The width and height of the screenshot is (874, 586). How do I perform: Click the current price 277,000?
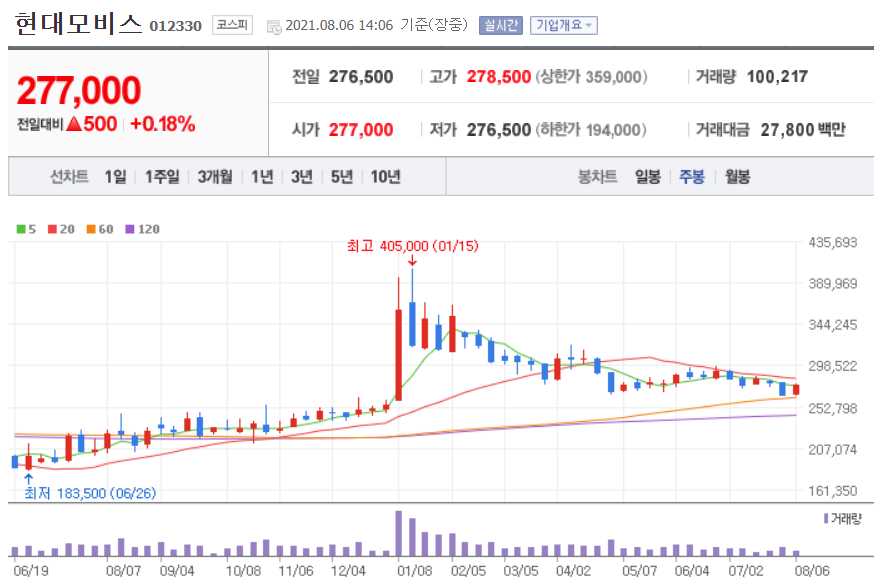pos(79,90)
